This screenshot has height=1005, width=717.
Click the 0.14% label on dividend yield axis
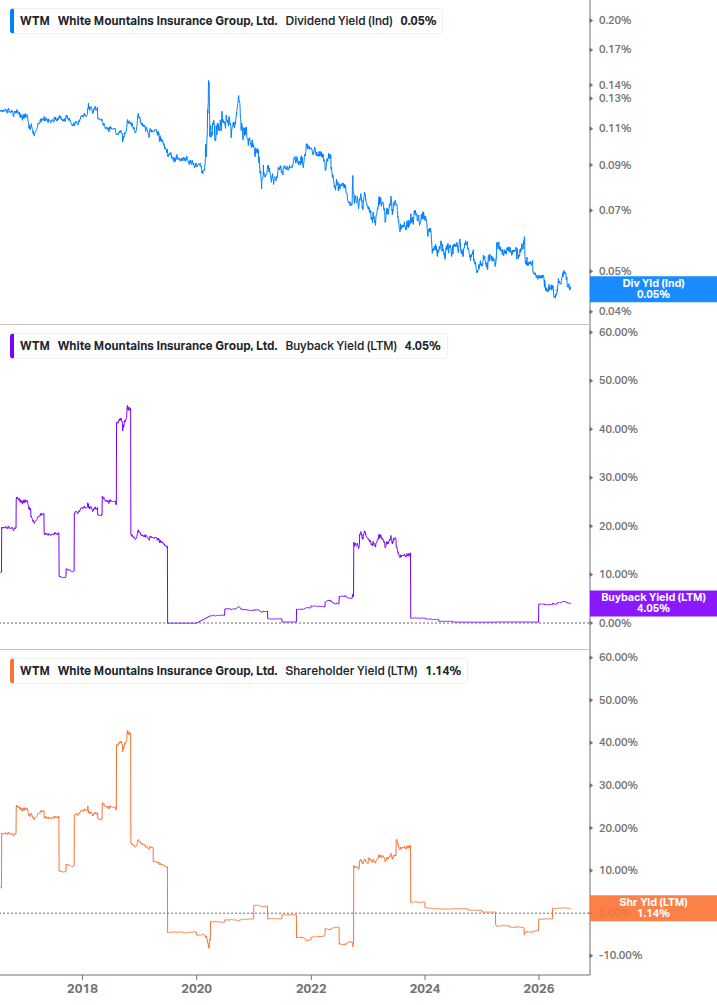[615, 85]
